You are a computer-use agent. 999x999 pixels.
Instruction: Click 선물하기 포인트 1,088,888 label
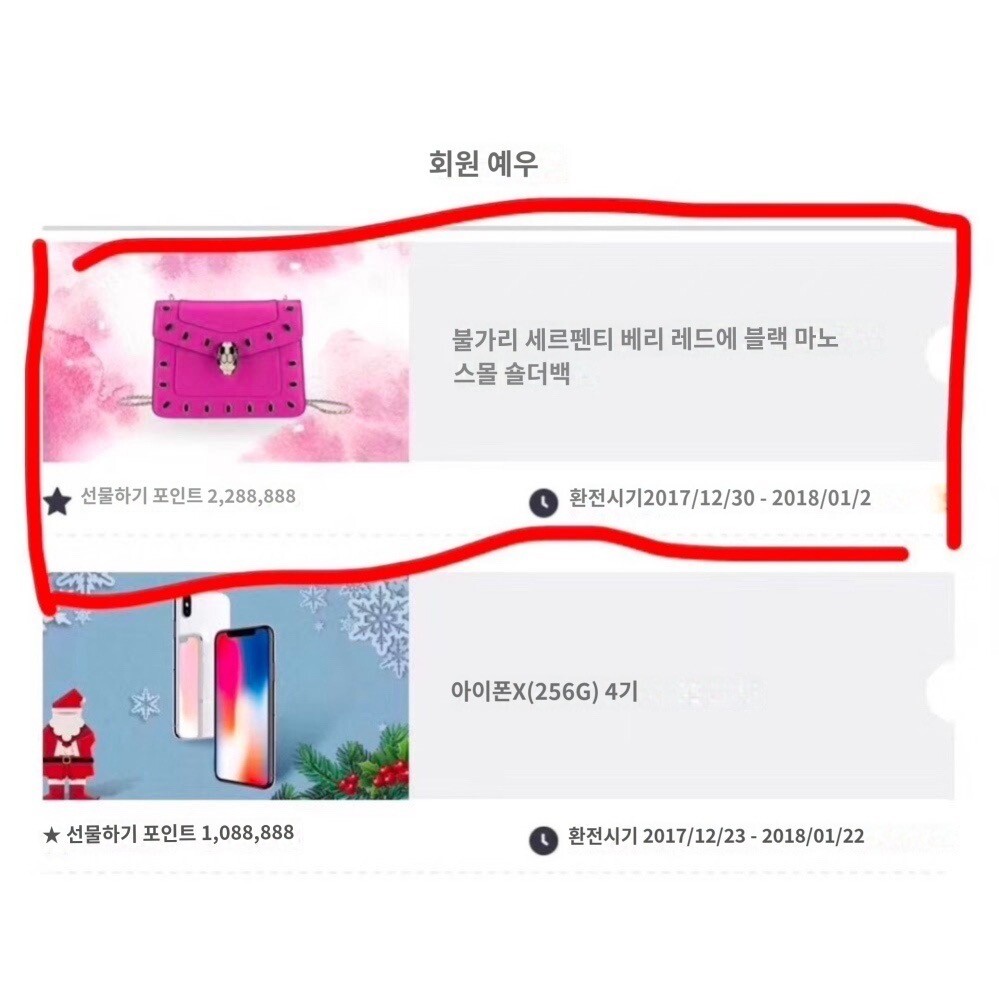click(x=180, y=833)
